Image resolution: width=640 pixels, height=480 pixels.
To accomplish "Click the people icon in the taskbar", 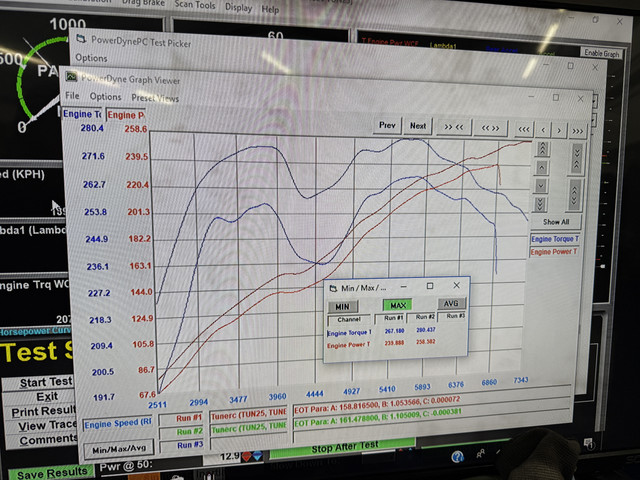I will pyautogui.click(x=480, y=453).
